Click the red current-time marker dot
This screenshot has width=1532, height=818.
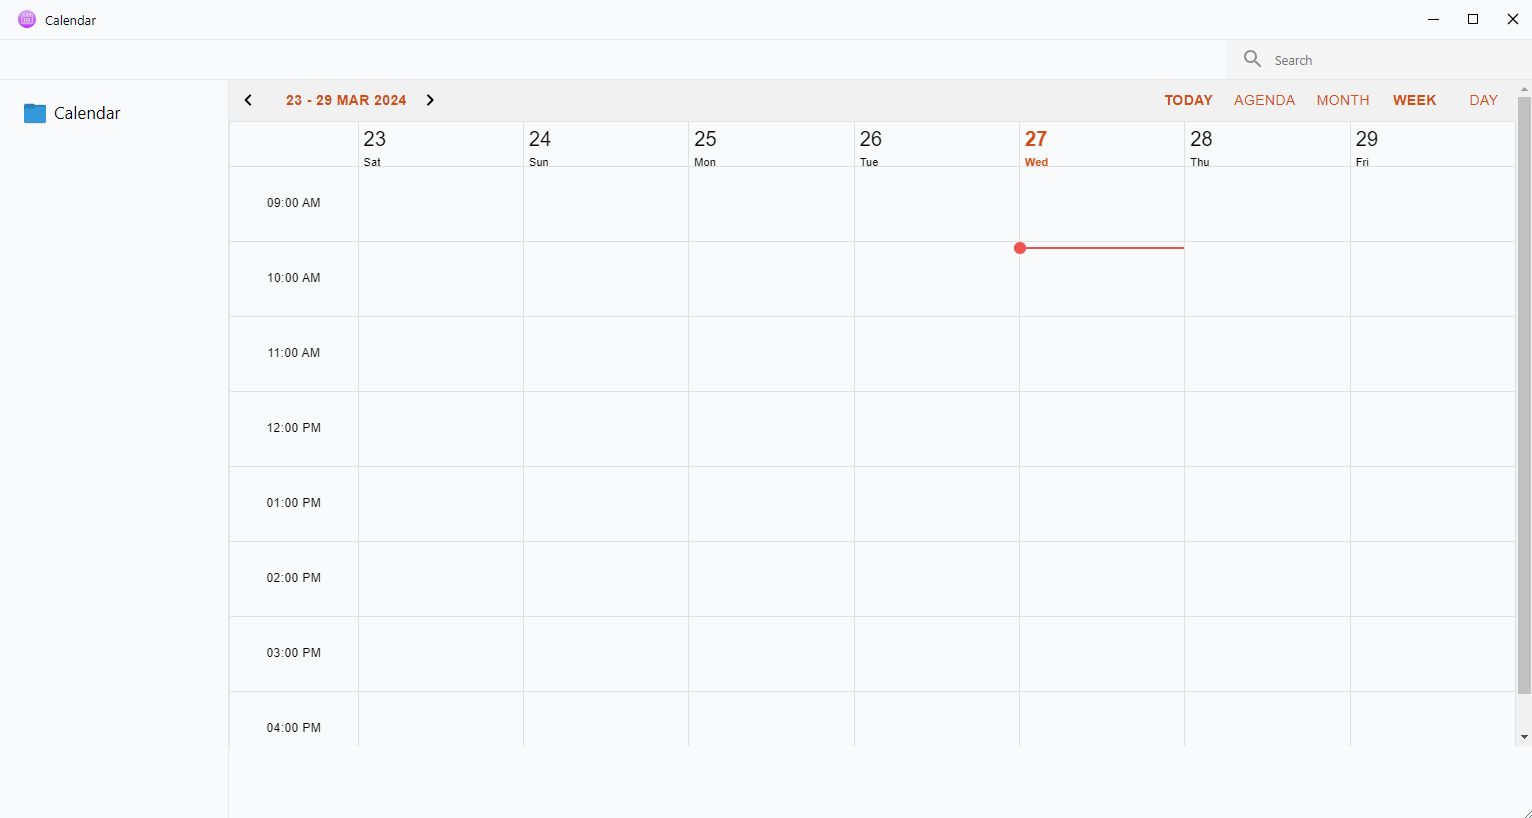click(x=1020, y=248)
